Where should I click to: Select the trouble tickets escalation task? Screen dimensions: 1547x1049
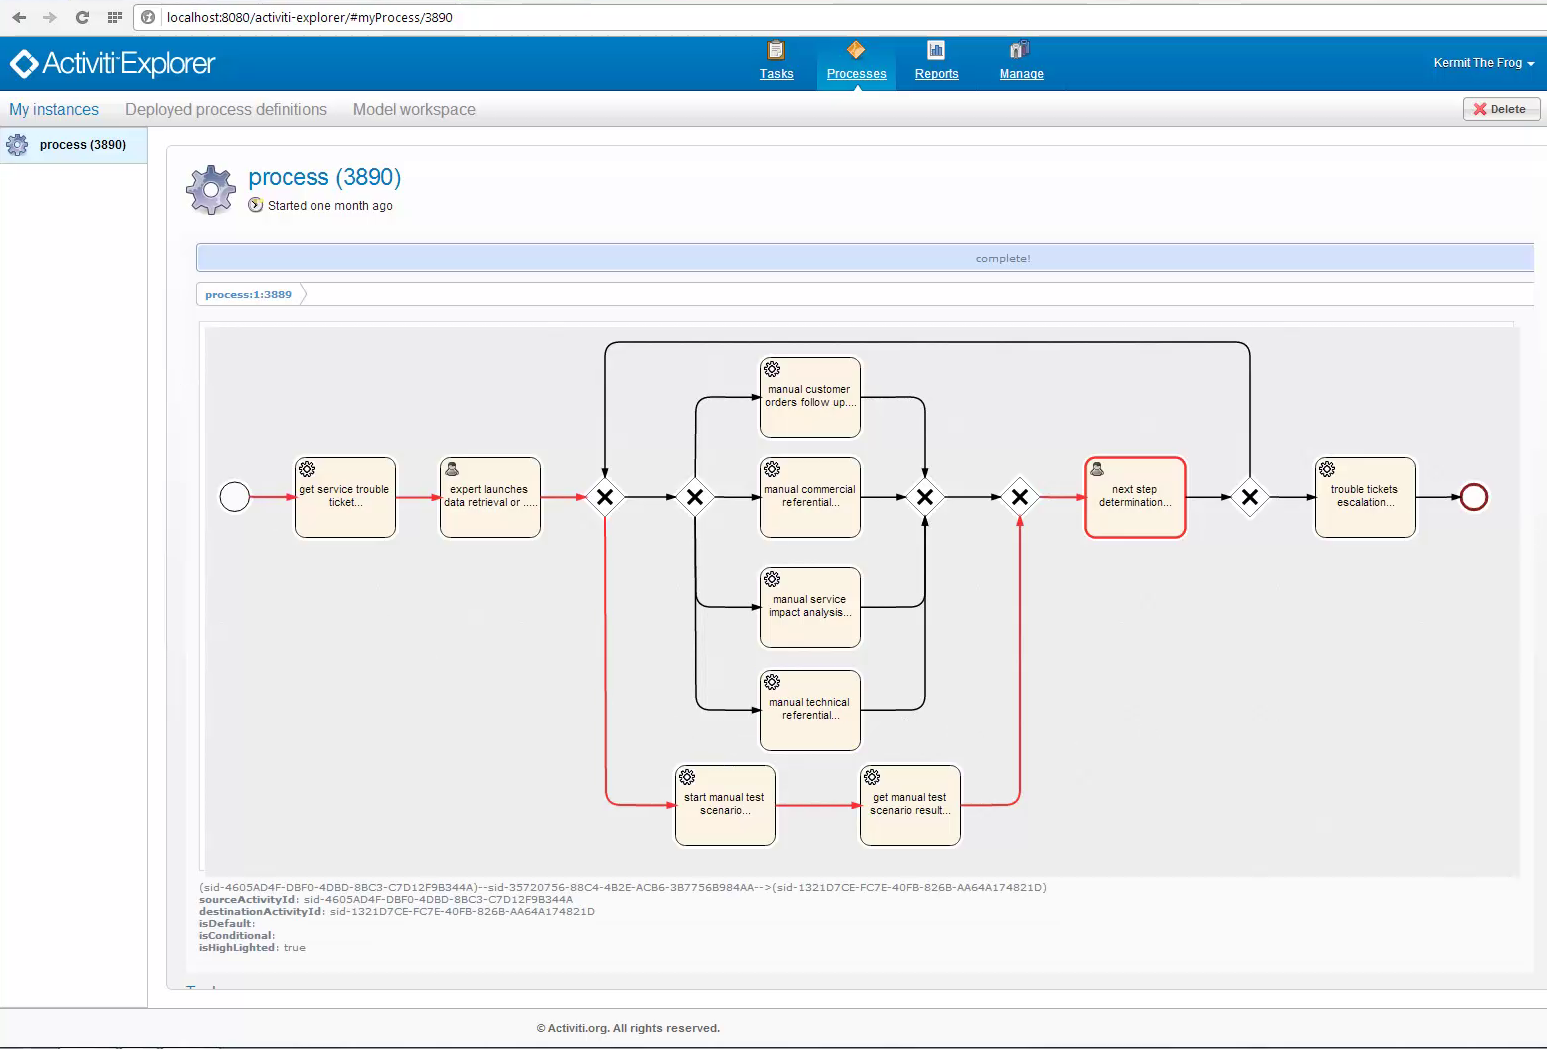1365,497
